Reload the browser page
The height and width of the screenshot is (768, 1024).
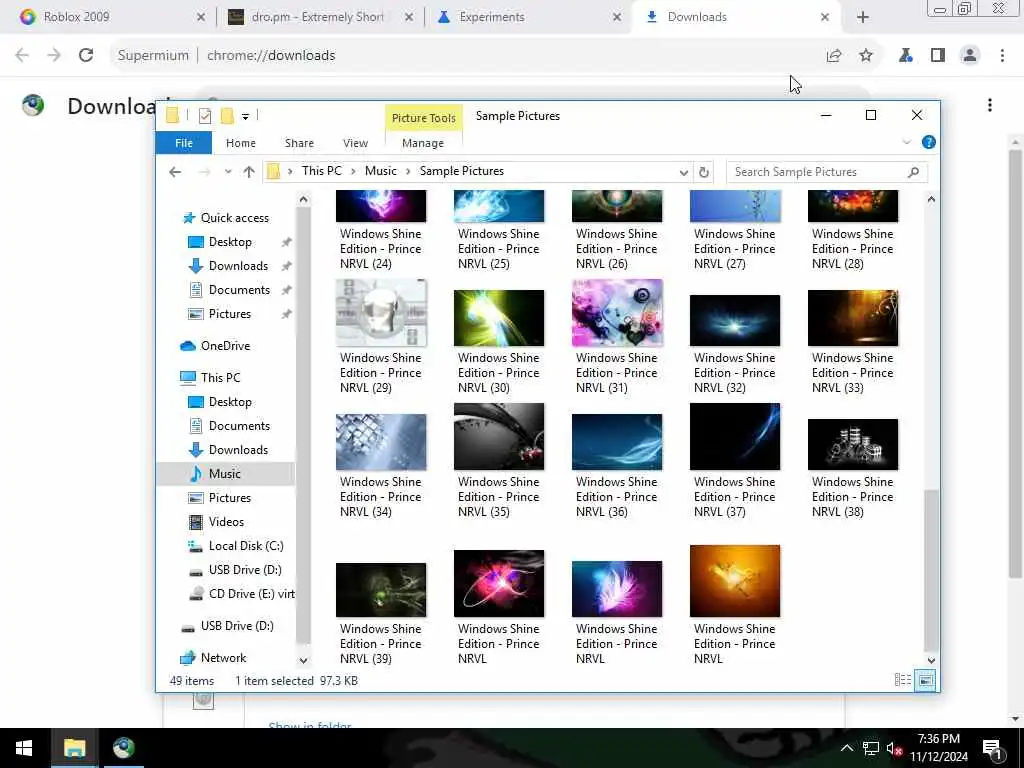point(86,56)
